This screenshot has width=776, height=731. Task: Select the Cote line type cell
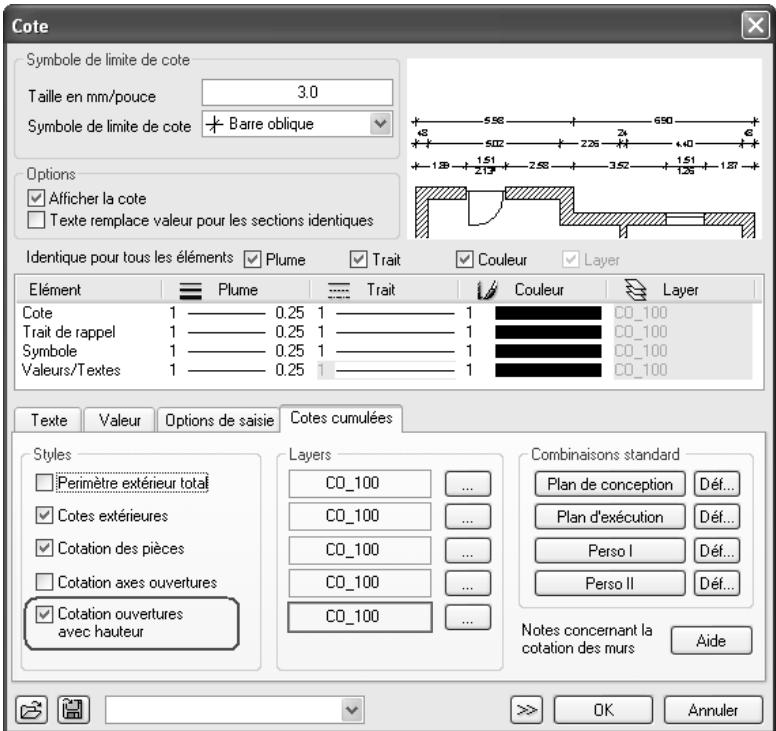[386, 313]
